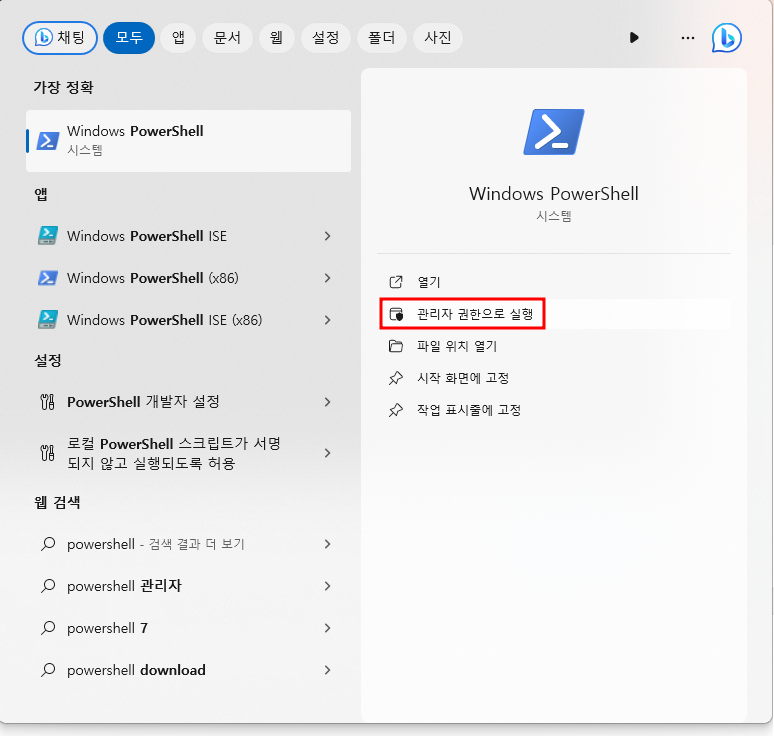
Task: Expand 'powershell 관리자' chevron
Action: coord(327,586)
